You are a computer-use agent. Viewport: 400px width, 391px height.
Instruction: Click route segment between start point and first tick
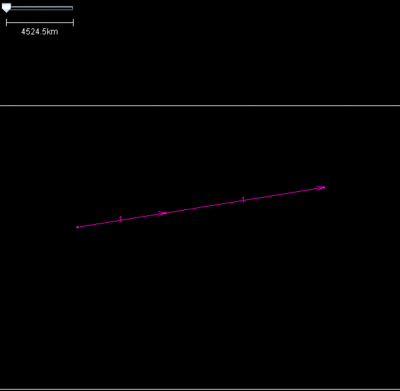tap(99, 223)
